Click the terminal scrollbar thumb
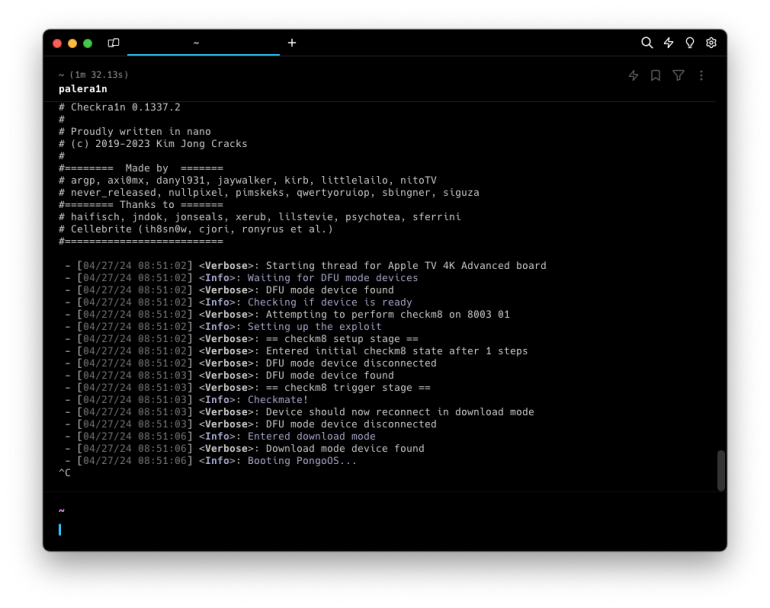 coord(720,470)
